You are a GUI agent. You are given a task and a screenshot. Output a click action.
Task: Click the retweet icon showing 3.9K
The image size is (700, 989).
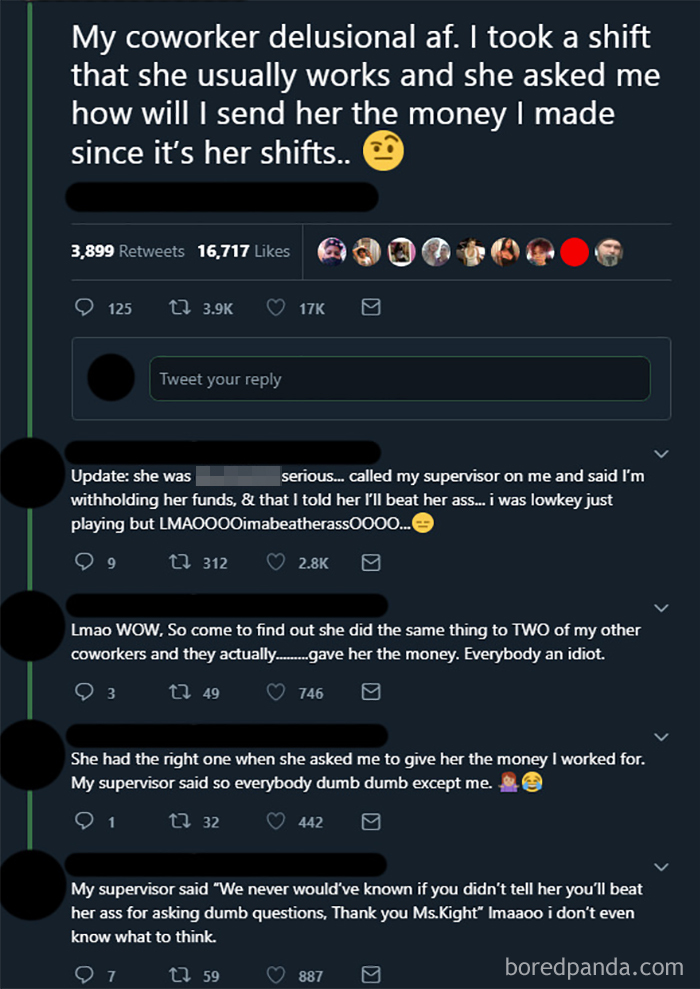(x=178, y=308)
